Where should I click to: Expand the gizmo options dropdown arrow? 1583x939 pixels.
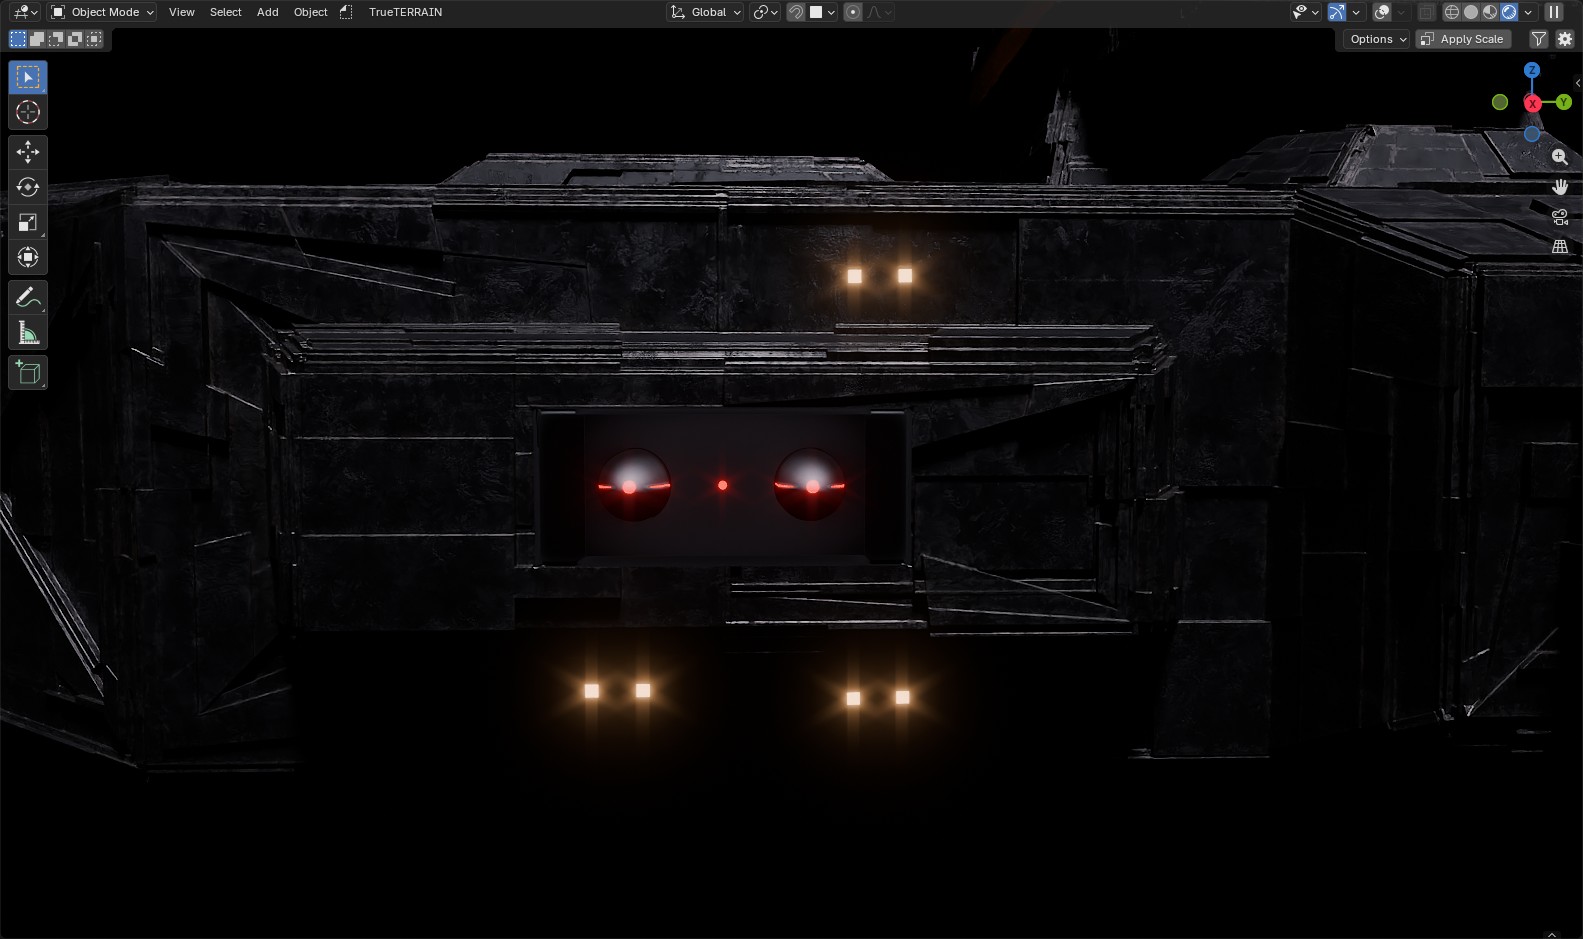tap(1356, 12)
